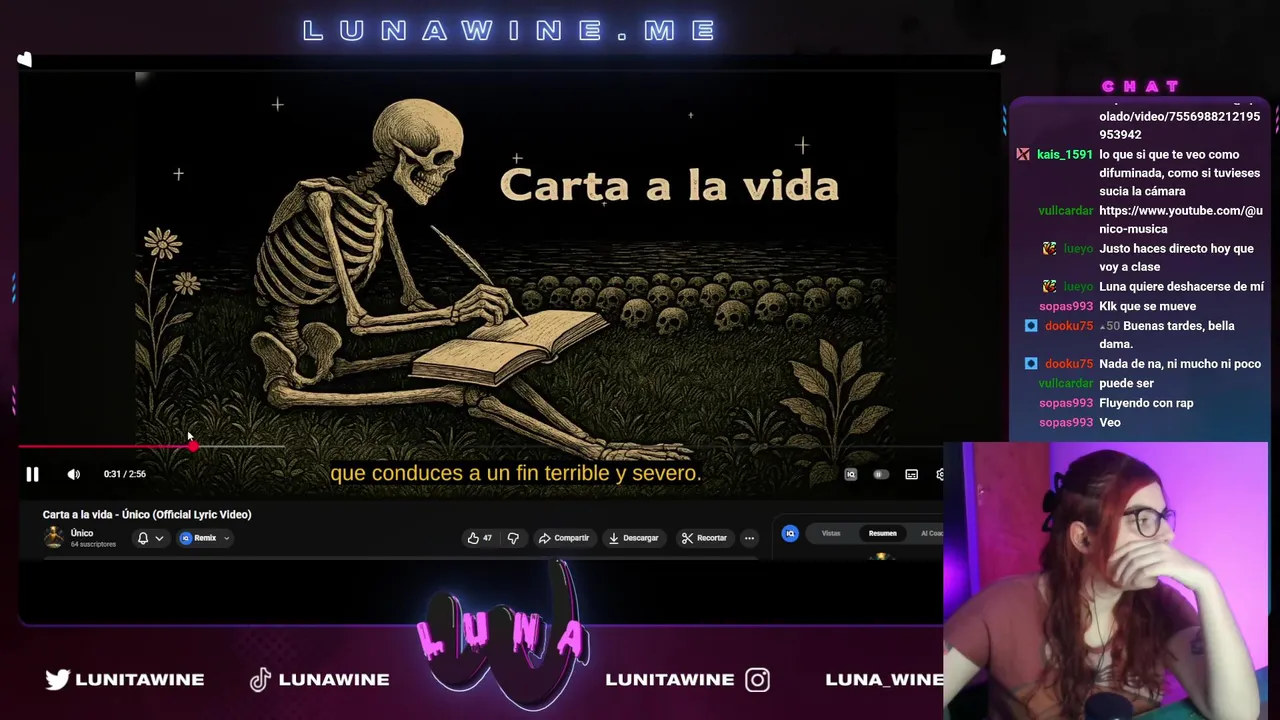The height and width of the screenshot is (720, 1280).
Task: Click sopas993 message Veo in chat
Action: [1110, 422]
